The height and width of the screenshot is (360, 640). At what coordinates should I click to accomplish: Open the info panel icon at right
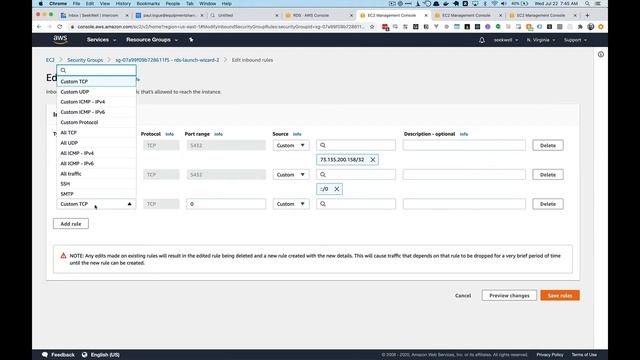601,54
